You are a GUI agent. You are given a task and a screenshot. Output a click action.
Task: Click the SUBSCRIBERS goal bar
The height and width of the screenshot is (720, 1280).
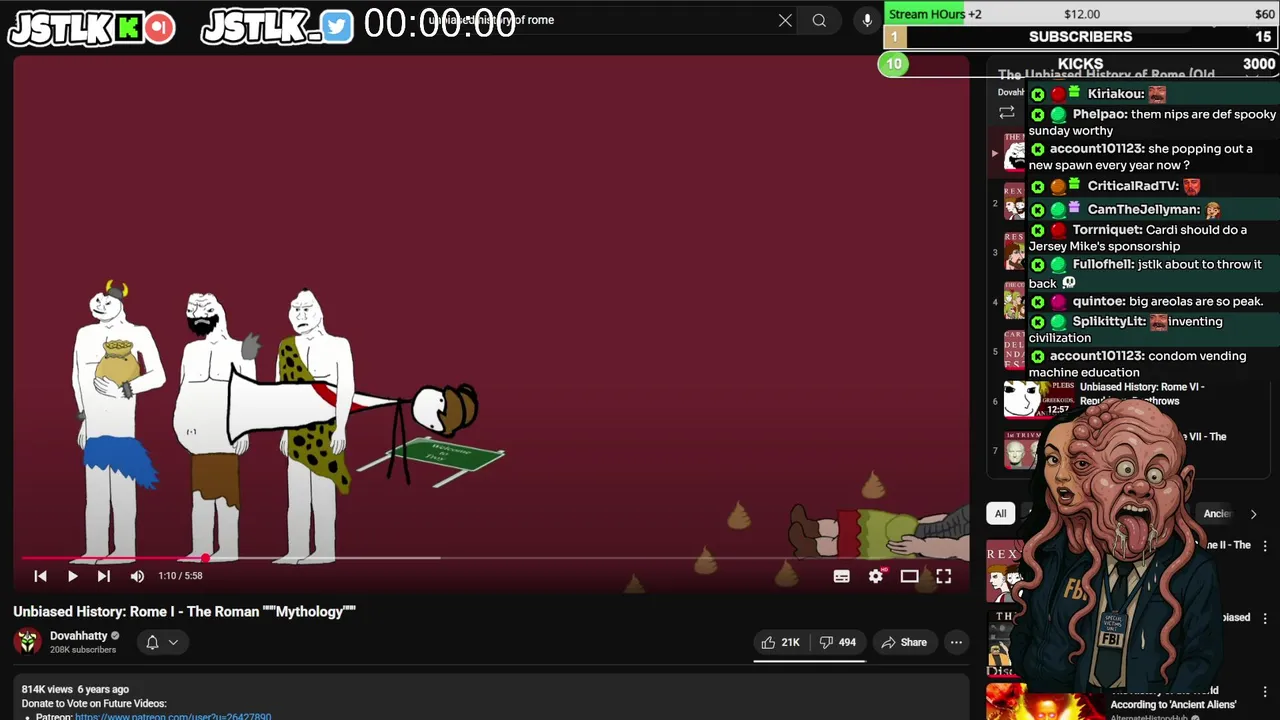click(x=1080, y=37)
